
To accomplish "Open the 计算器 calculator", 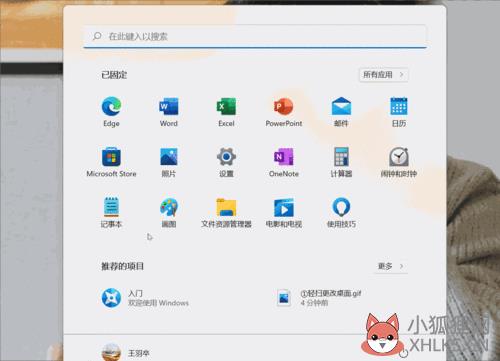I will 341,162.
